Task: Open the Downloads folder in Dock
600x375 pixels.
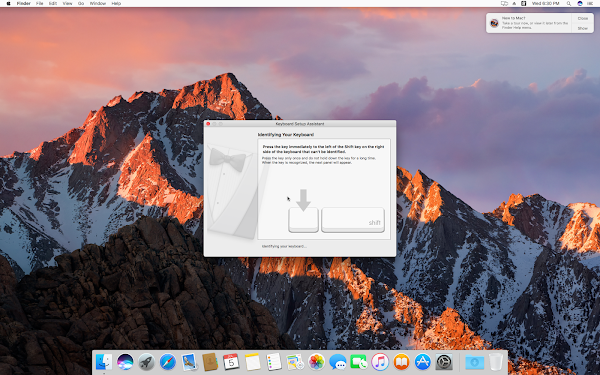Action: (474, 362)
